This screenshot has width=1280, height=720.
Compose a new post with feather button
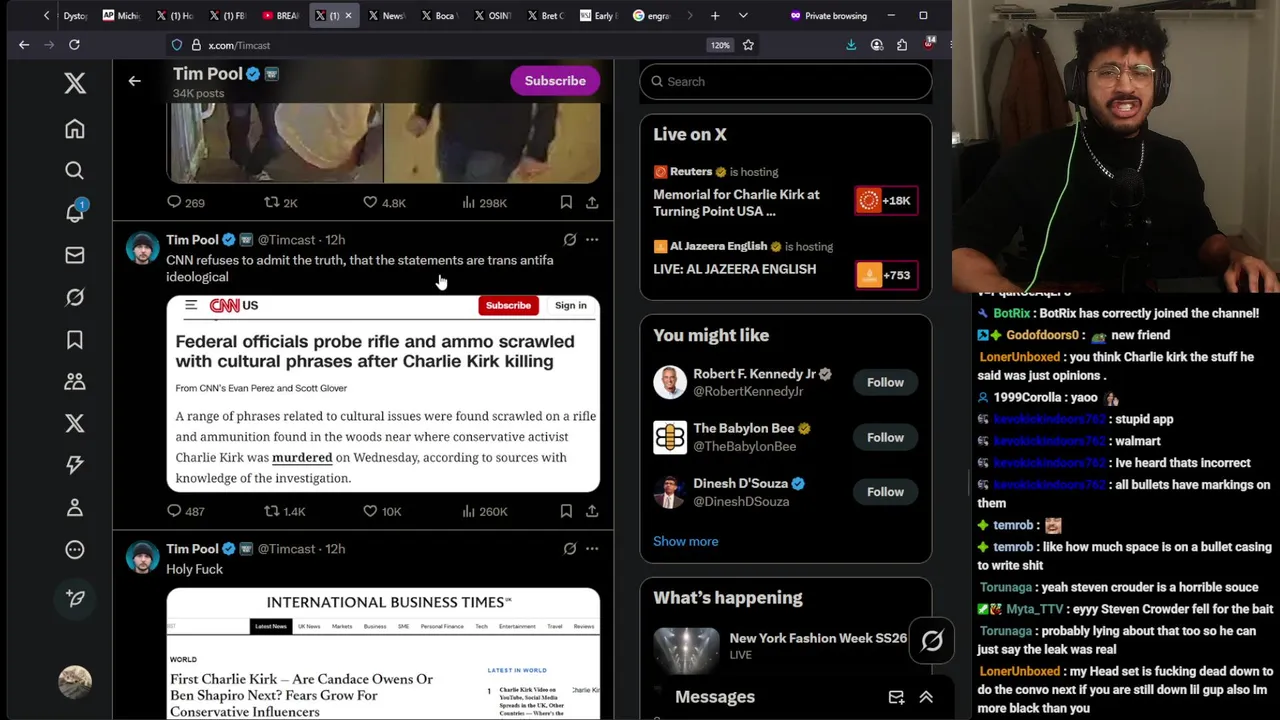click(75, 598)
